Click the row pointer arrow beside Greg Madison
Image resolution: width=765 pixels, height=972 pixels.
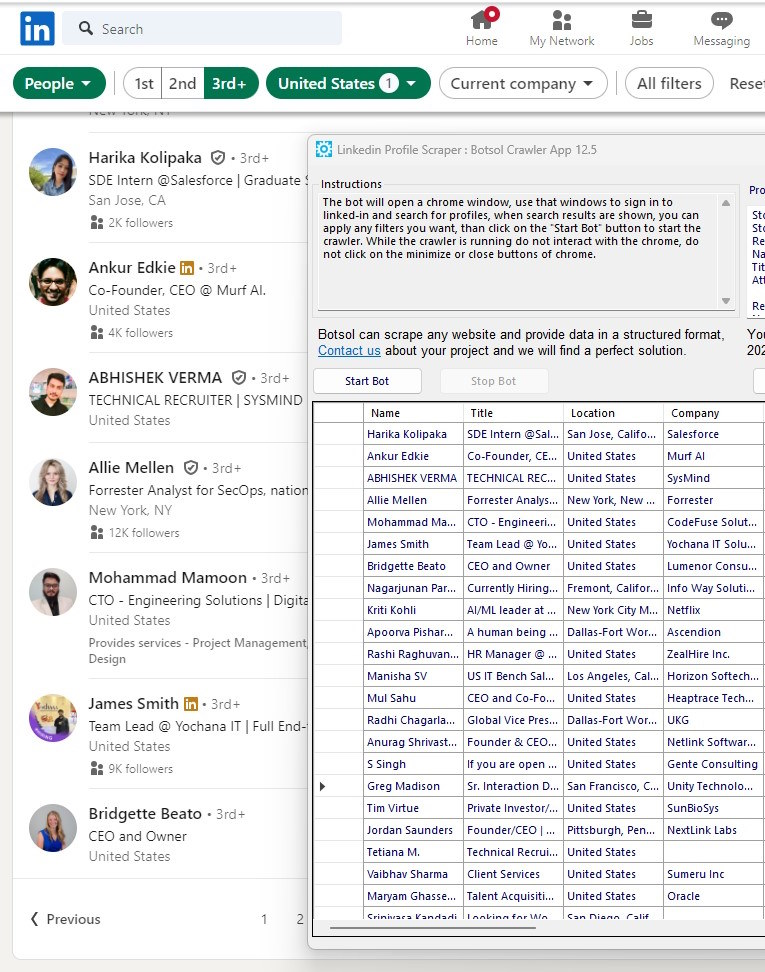pos(322,786)
